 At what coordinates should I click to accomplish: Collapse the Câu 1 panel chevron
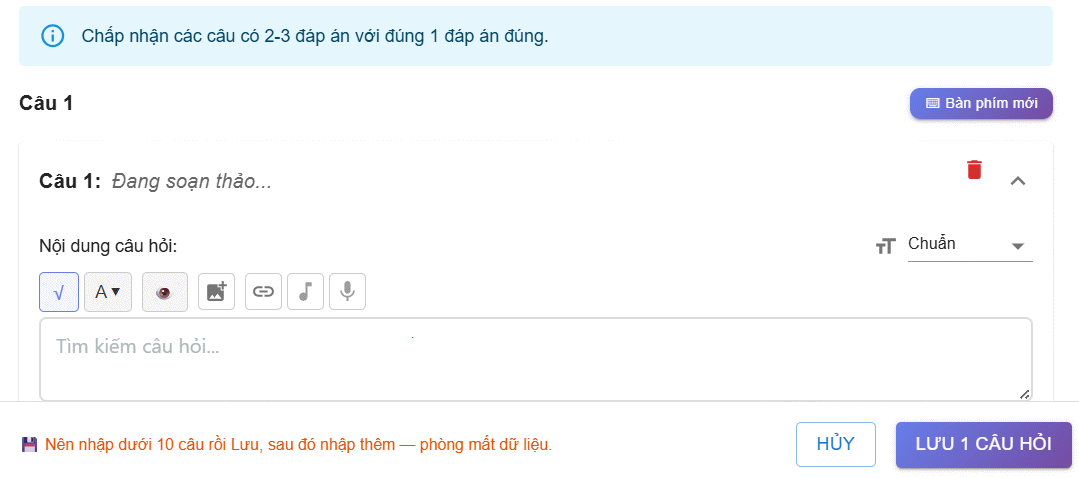[x=1018, y=181]
